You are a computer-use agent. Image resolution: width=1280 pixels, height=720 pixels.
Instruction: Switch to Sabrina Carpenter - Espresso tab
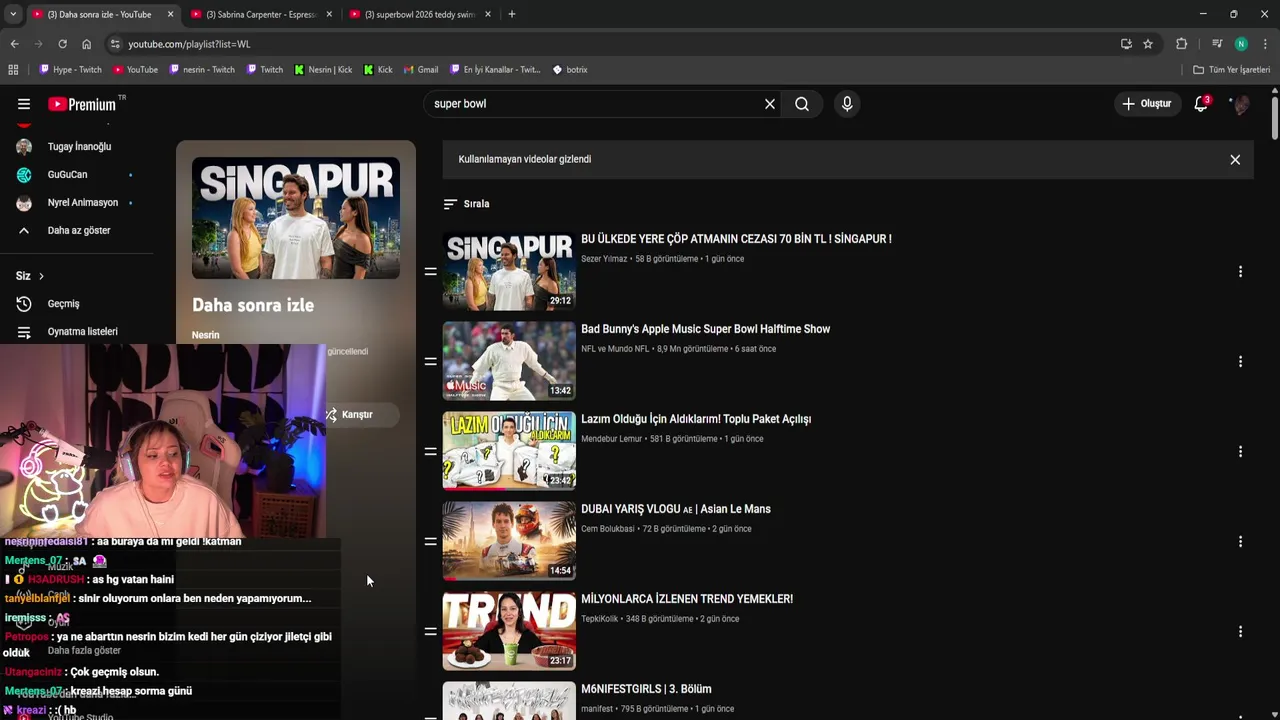click(261, 15)
